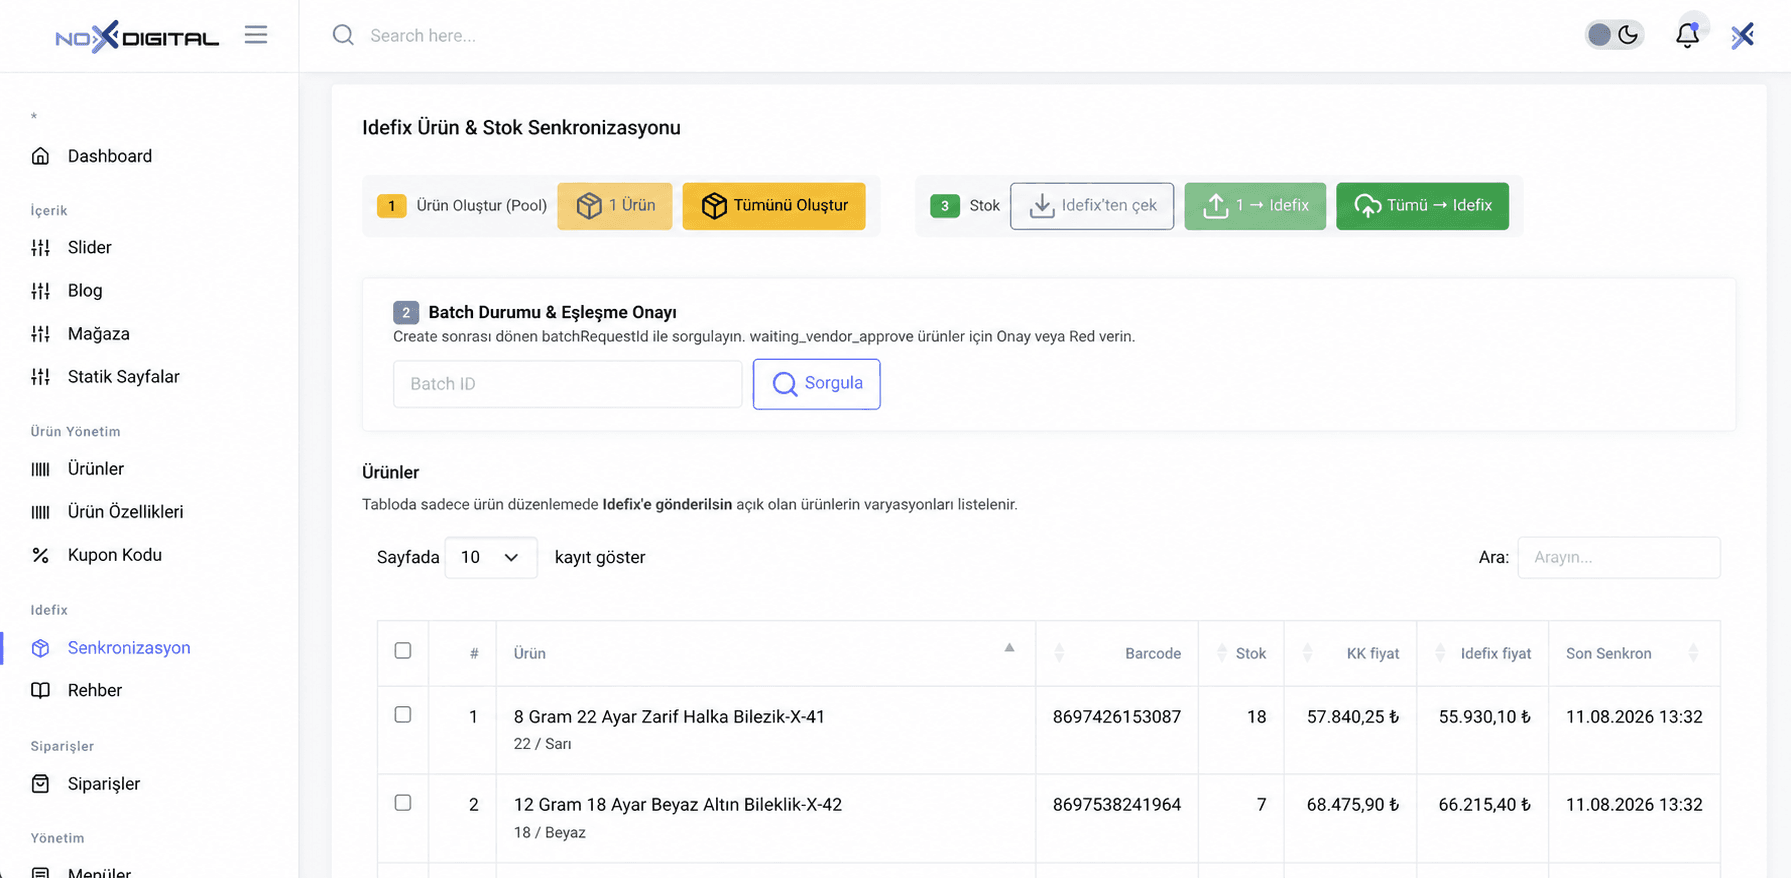Click Tümü → Idefix button

(1423, 206)
